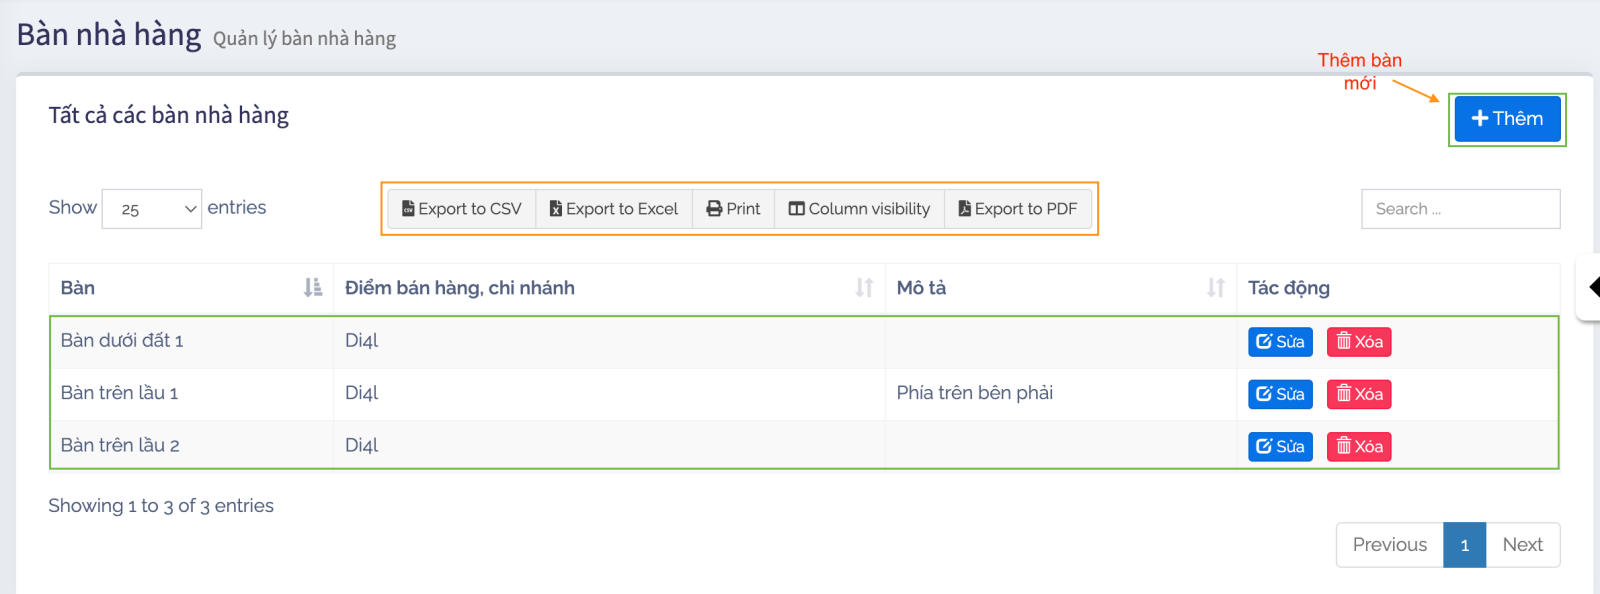Expand the side panel arrow tab
Viewport: 1600px width, 594px height.
pyautogui.click(x=1592, y=288)
